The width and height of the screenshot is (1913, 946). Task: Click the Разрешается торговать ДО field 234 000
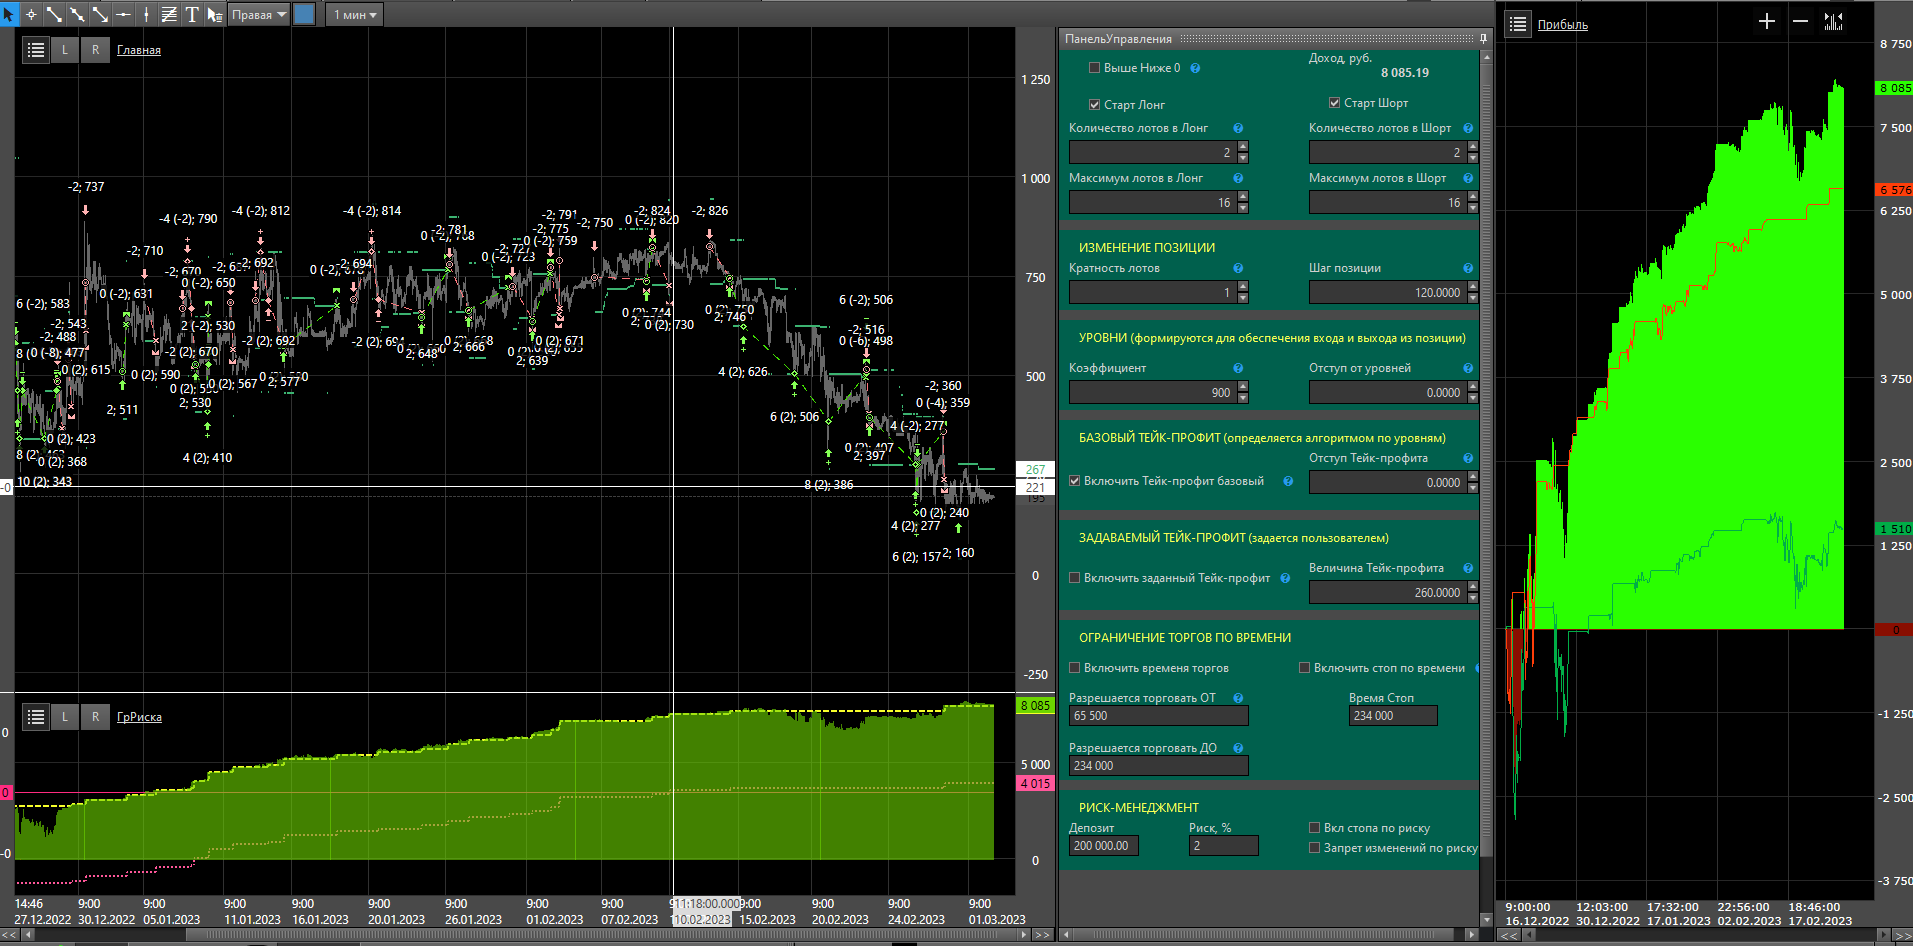(1159, 766)
